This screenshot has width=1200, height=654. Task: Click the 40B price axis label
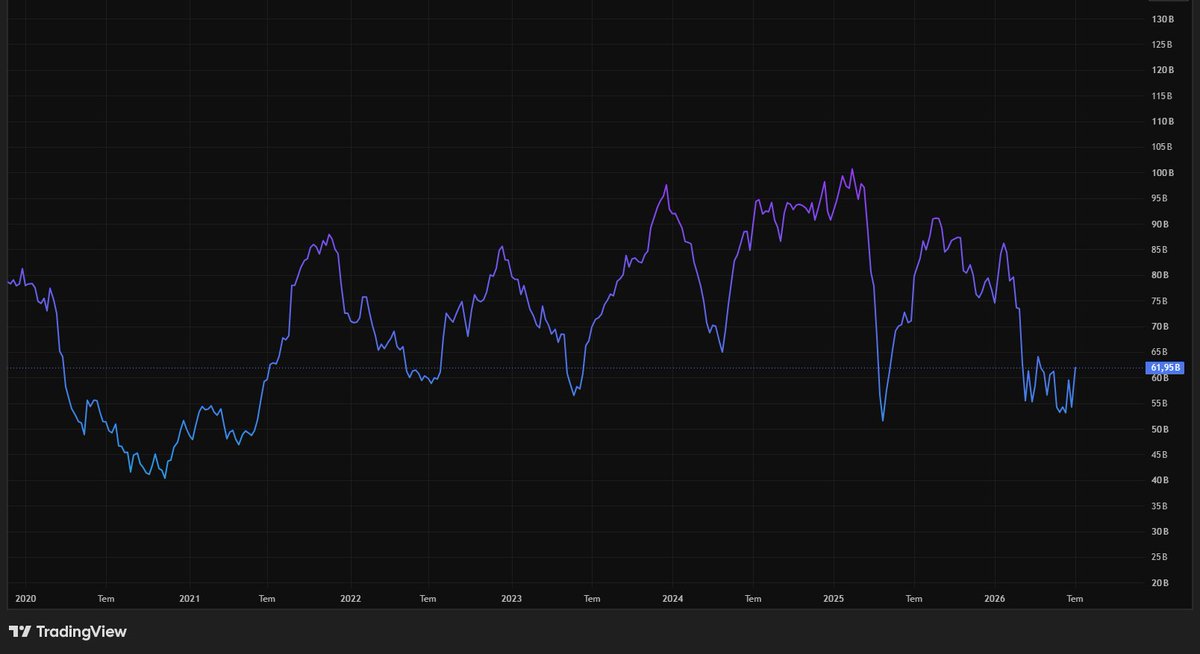pyautogui.click(x=1160, y=480)
